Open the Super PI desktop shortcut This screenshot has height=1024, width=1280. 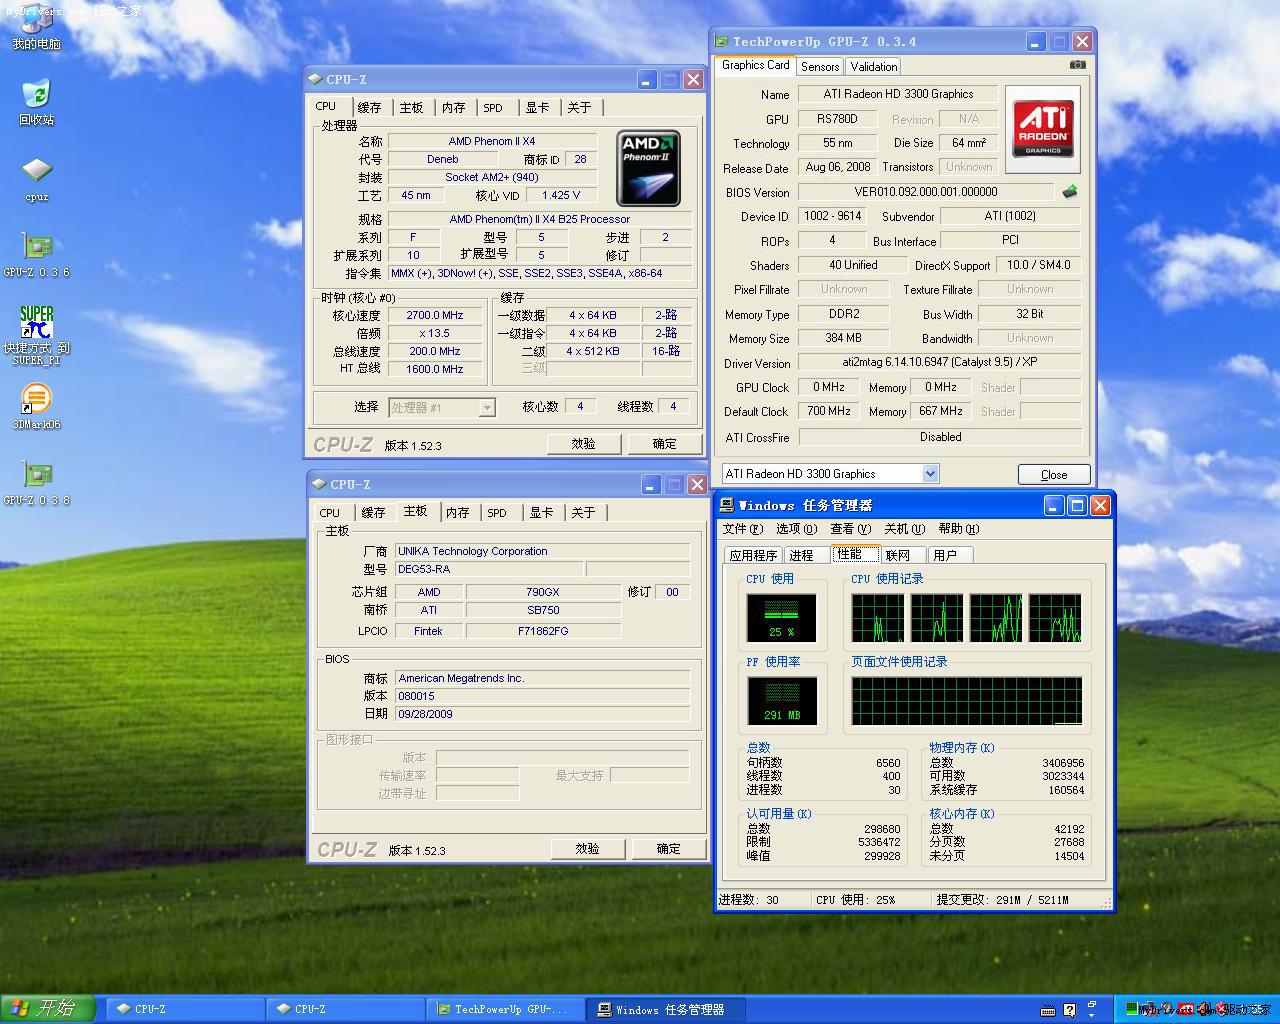(x=36, y=323)
